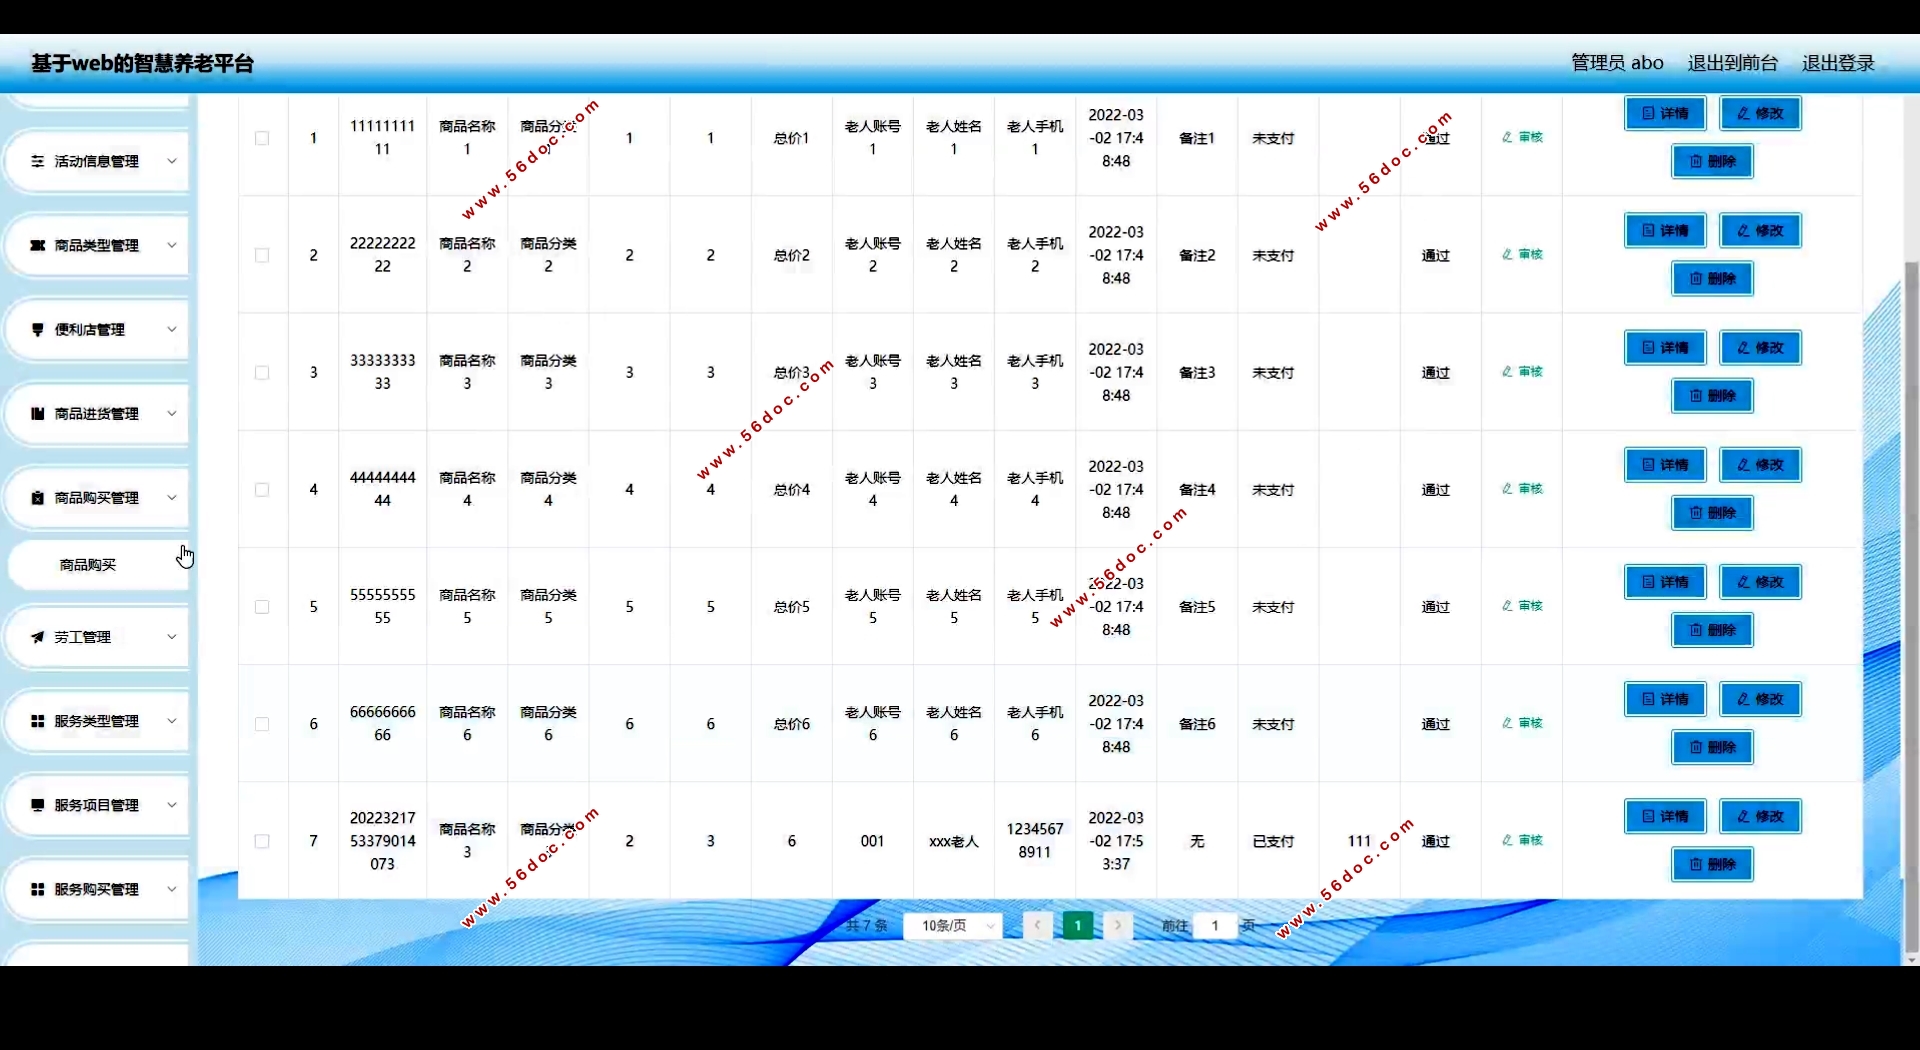Viewport: 1920px width, 1050px height.
Task: Open the 便利店管理 menu label
Action: pos(90,329)
